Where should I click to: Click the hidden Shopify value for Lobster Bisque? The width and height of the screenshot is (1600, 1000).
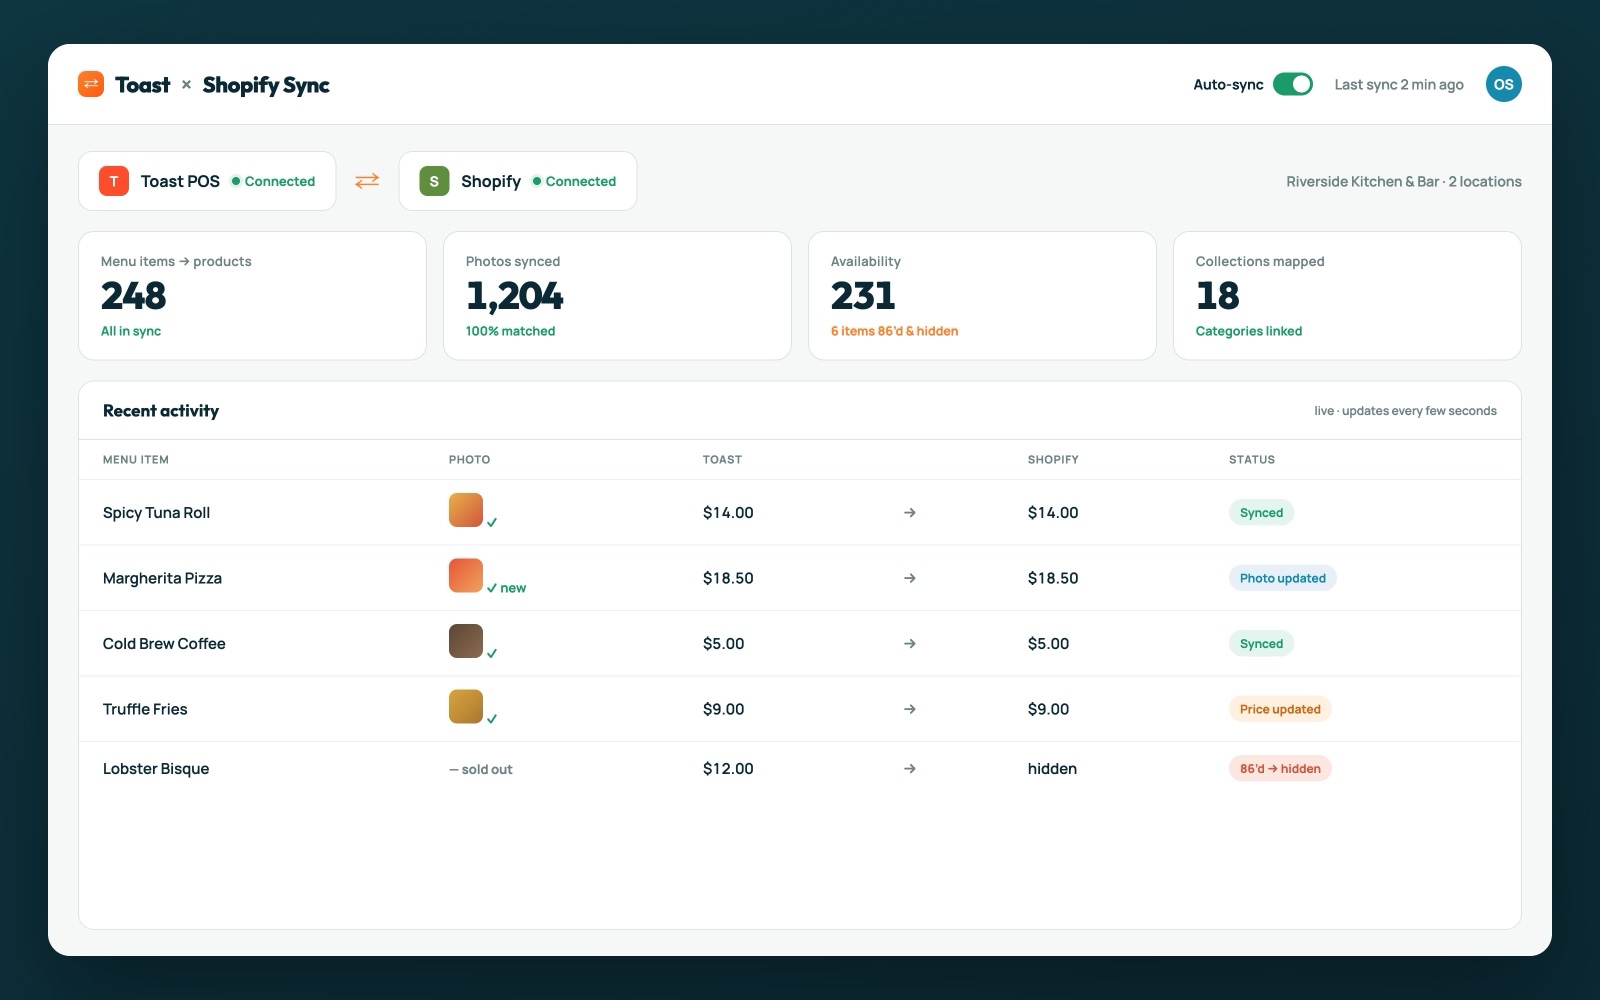click(x=1052, y=769)
